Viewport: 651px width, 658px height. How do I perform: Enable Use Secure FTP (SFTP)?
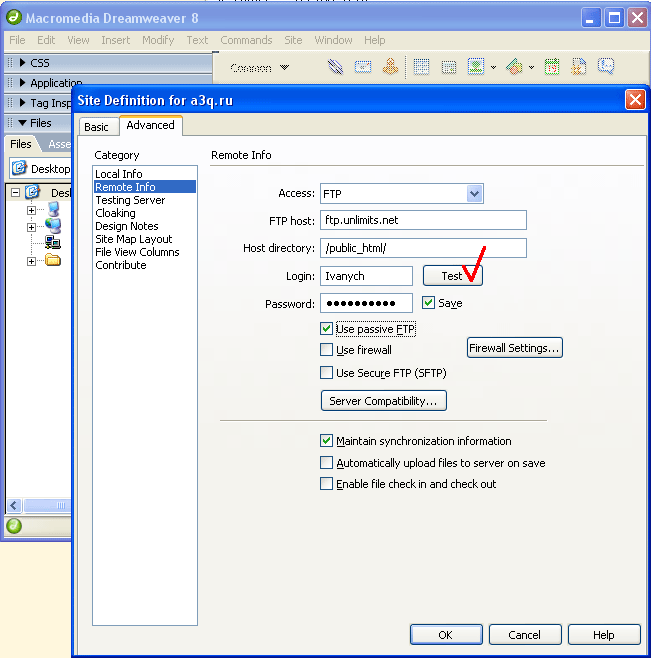(326, 373)
